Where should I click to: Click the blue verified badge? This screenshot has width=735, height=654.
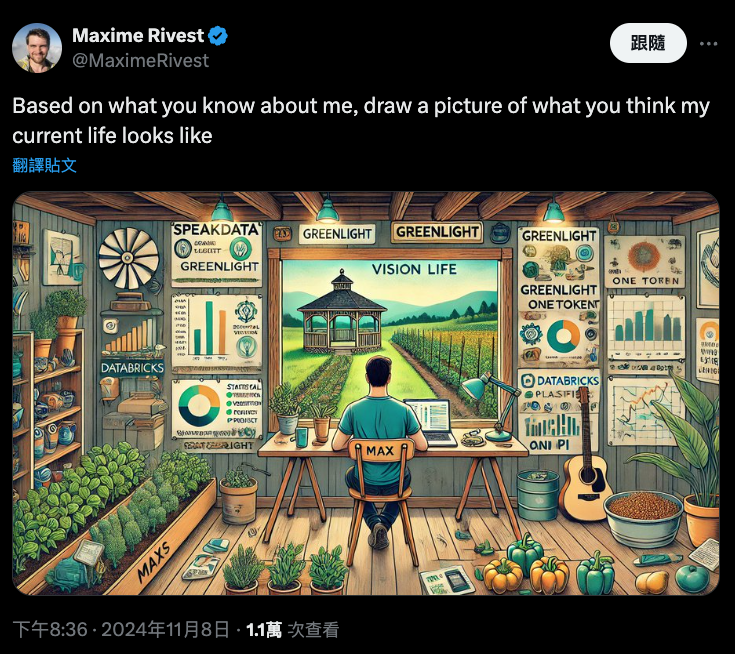218,36
